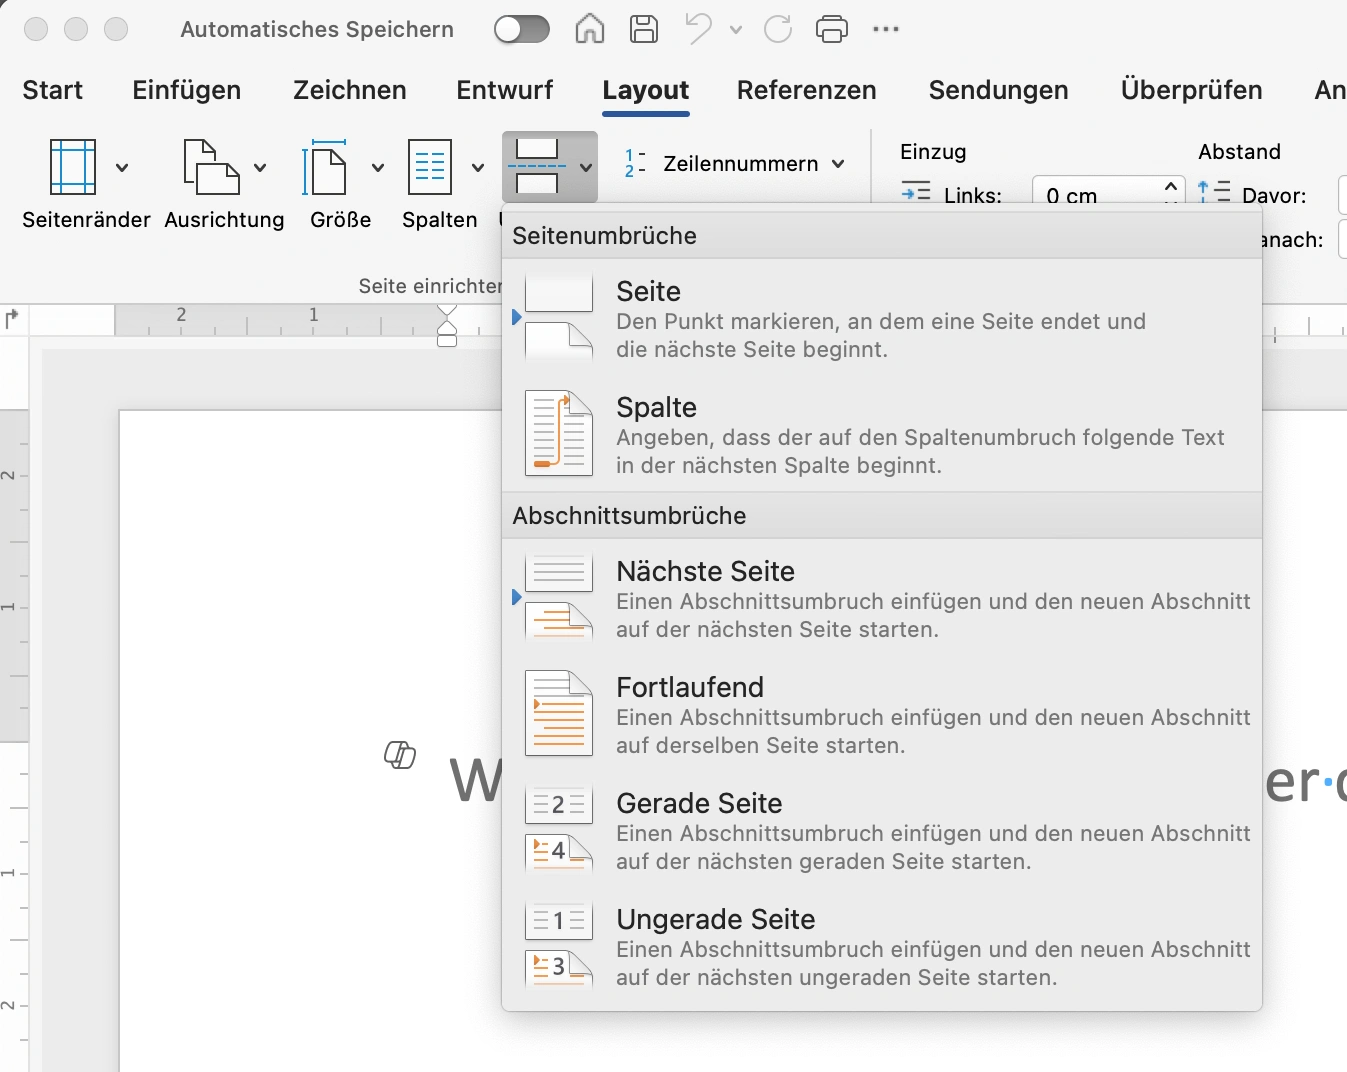The image size is (1347, 1072).
Task: Click the tab stop selector at ruler corner
Action: 13,319
